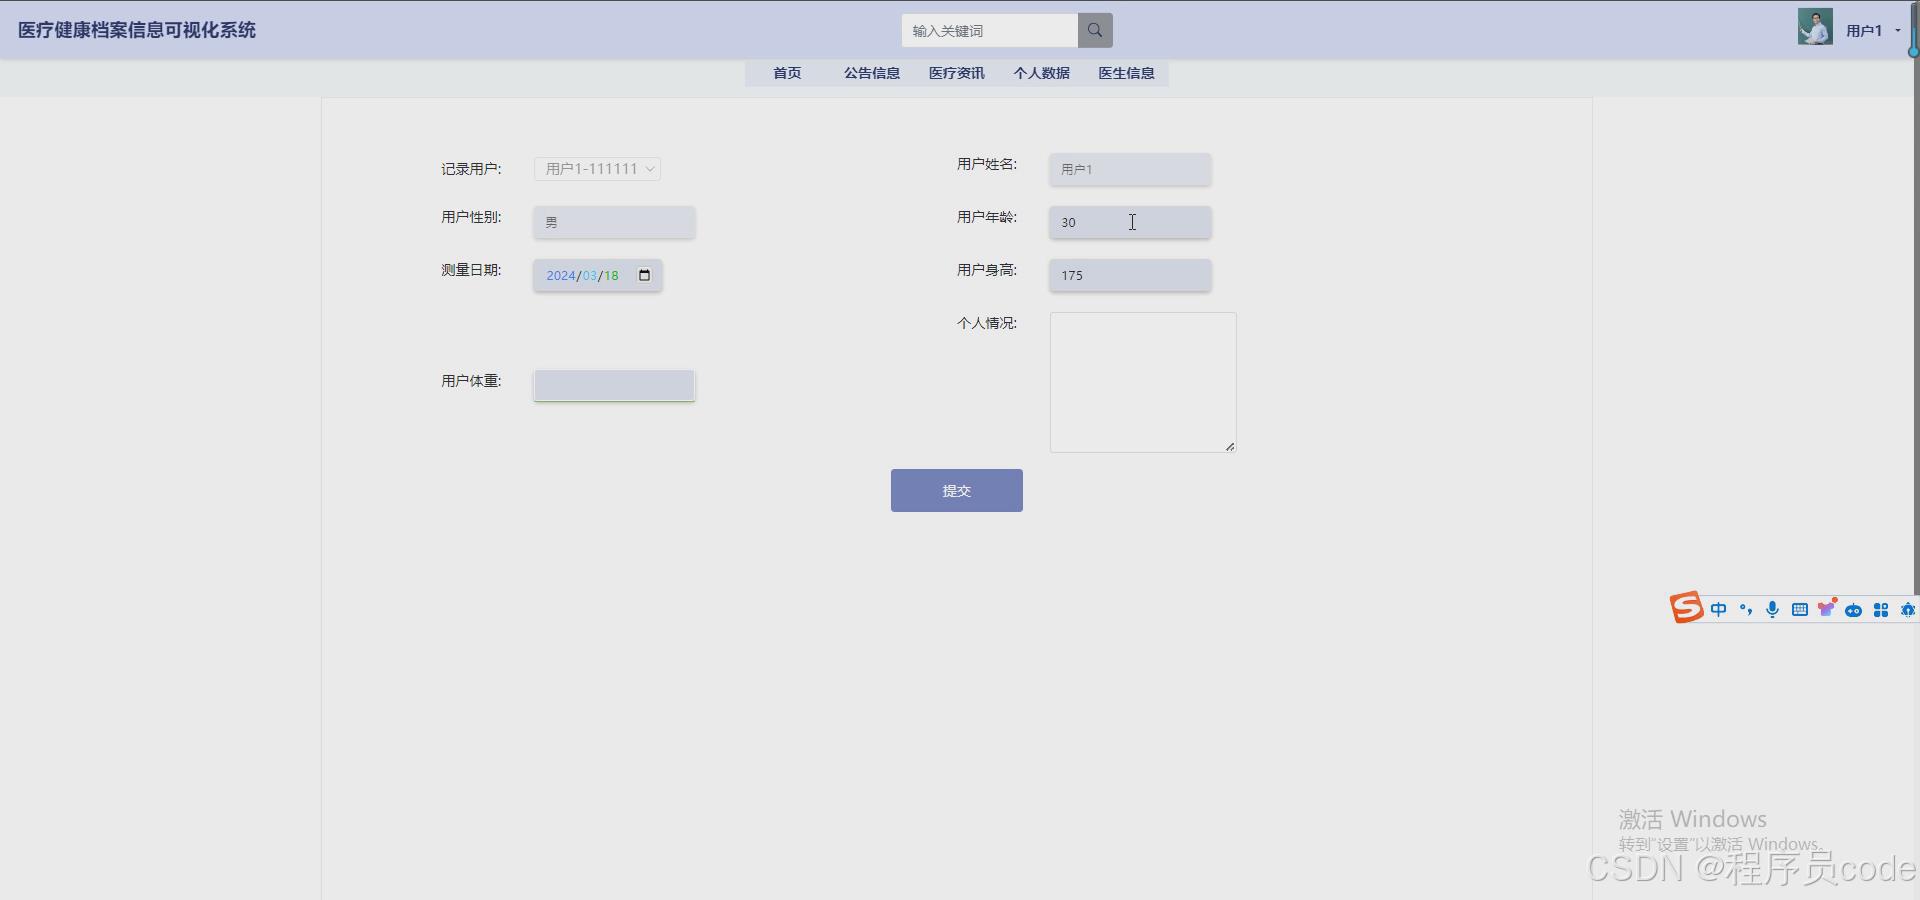
Task: Switch to the 公告信息 tab
Action: 870,73
